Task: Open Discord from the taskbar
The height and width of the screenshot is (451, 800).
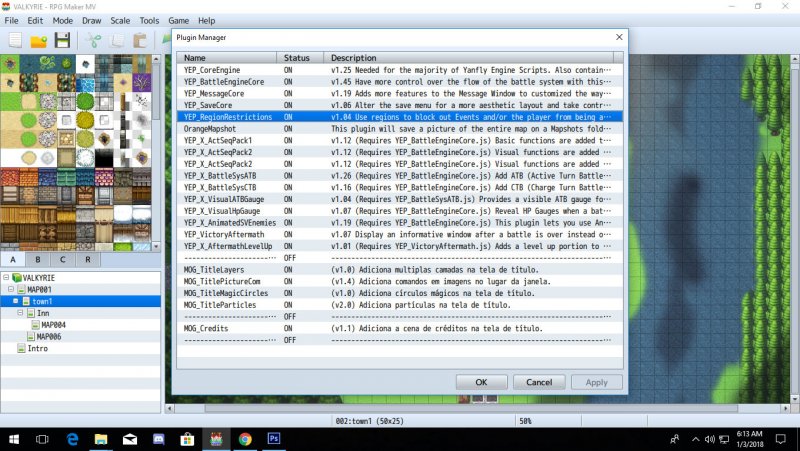Action: pyautogui.click(x=159, y=439)
